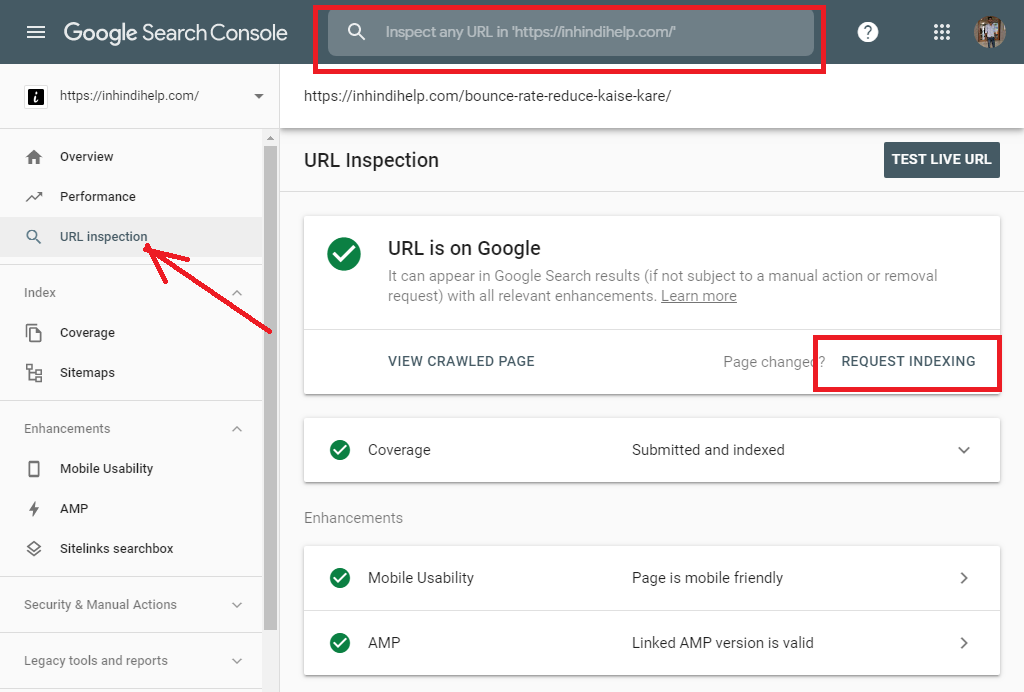Expand the Coverage card chevron

point(963,450)
